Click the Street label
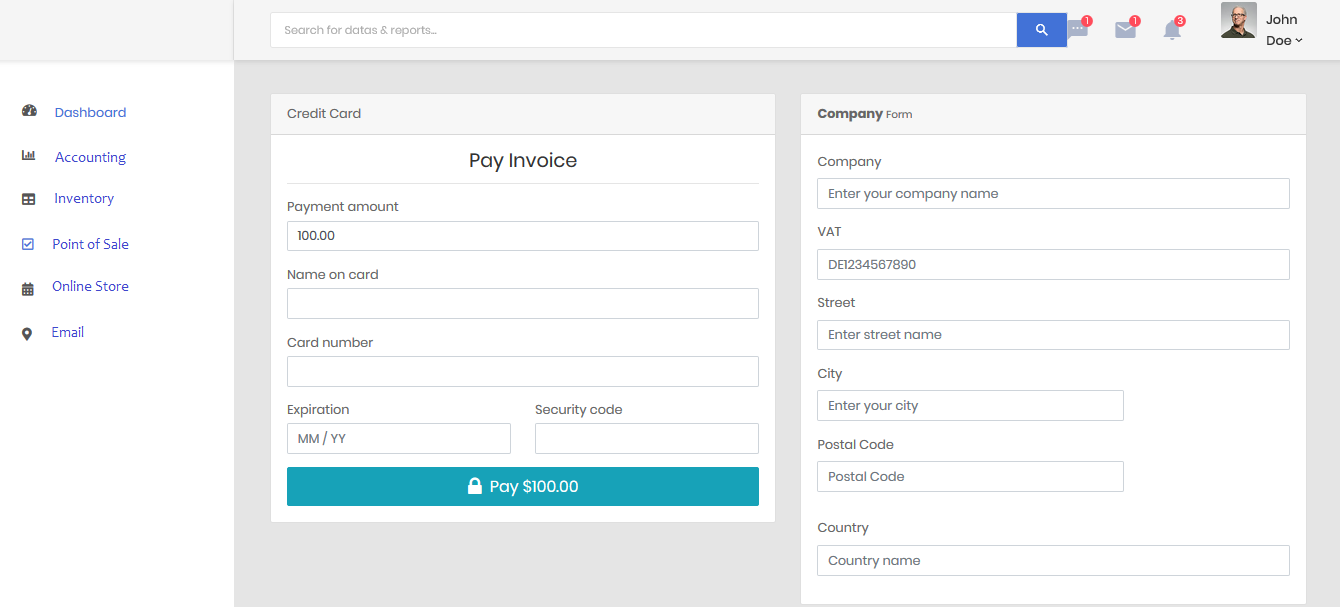The width and height of the screenshot is (1340, 607). point(836,302)
